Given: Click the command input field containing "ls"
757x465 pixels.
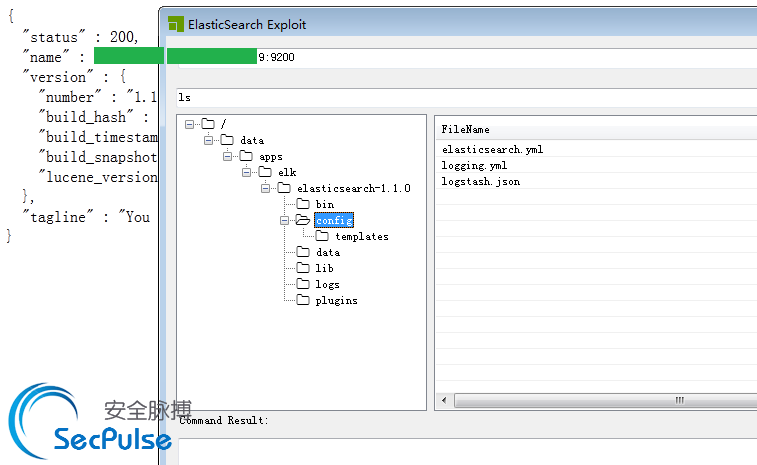Looking at the screenshot, I should click(x=466, y=98).
